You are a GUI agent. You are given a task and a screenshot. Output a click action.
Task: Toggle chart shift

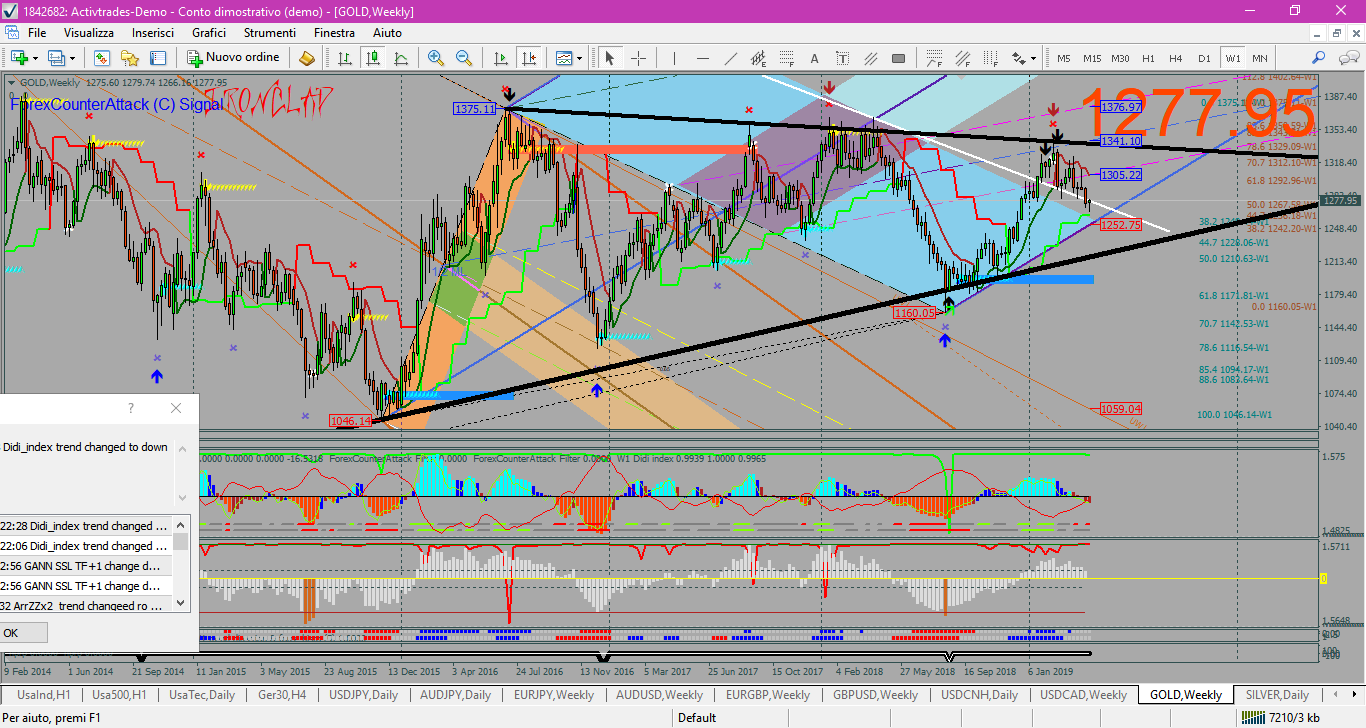[x=529, y=57]
